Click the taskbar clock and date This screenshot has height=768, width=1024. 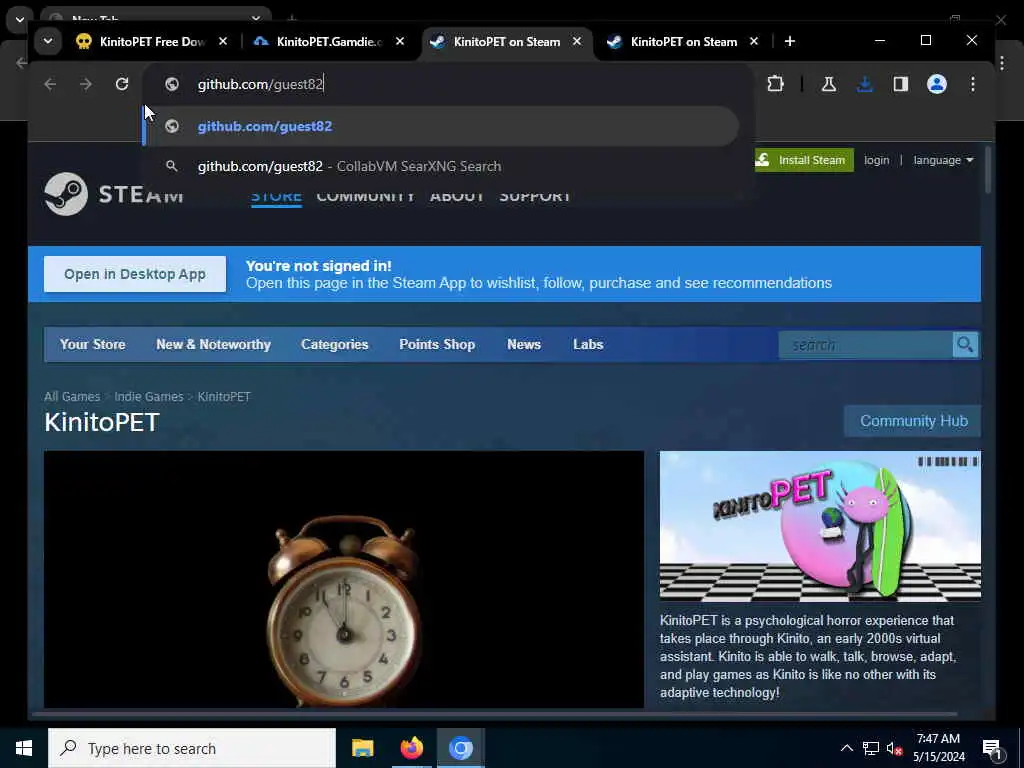938,748
